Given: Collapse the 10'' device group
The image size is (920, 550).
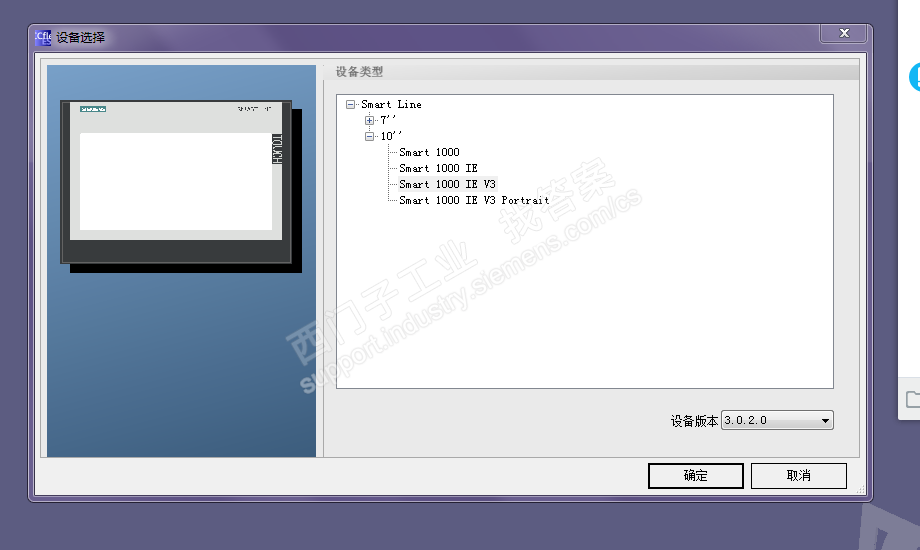Looking at the screenshot, I should [x=369, y=136].
